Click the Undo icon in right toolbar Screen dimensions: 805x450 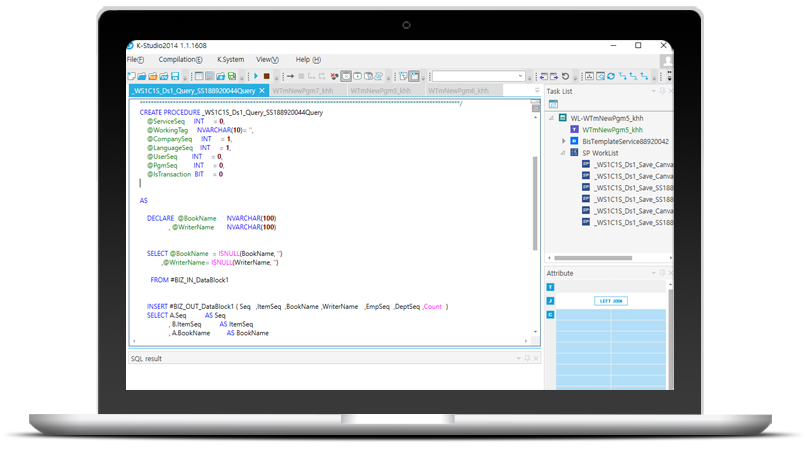(565, 76)
